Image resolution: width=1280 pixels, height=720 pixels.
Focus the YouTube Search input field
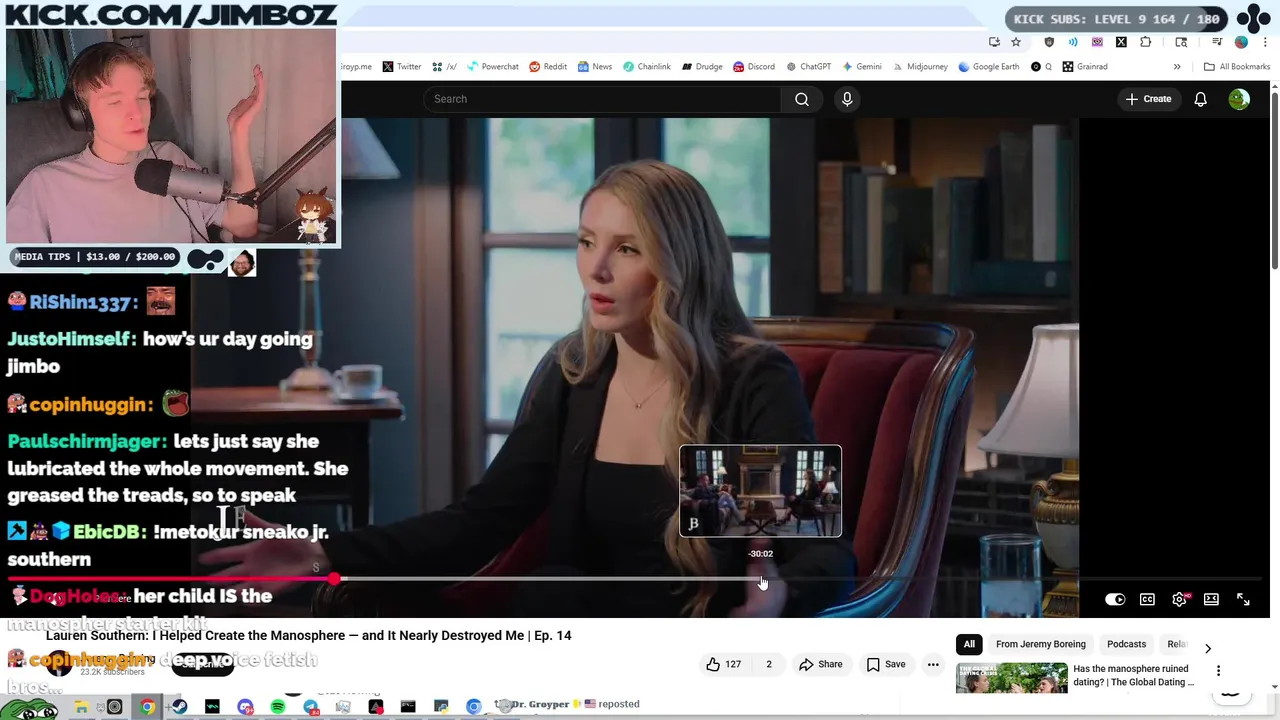point(602,99)
